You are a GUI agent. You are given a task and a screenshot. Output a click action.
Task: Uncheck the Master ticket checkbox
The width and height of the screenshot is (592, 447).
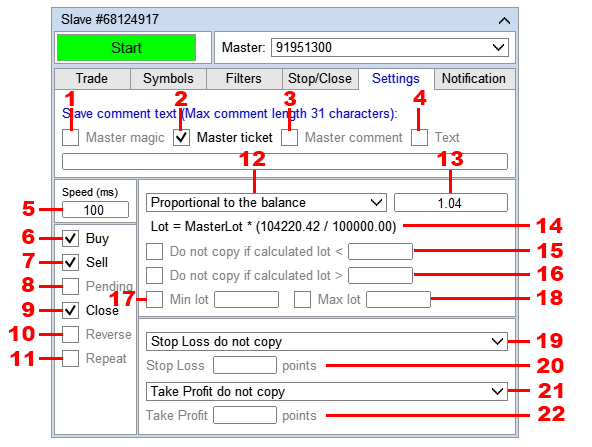(x=182, y=137)
